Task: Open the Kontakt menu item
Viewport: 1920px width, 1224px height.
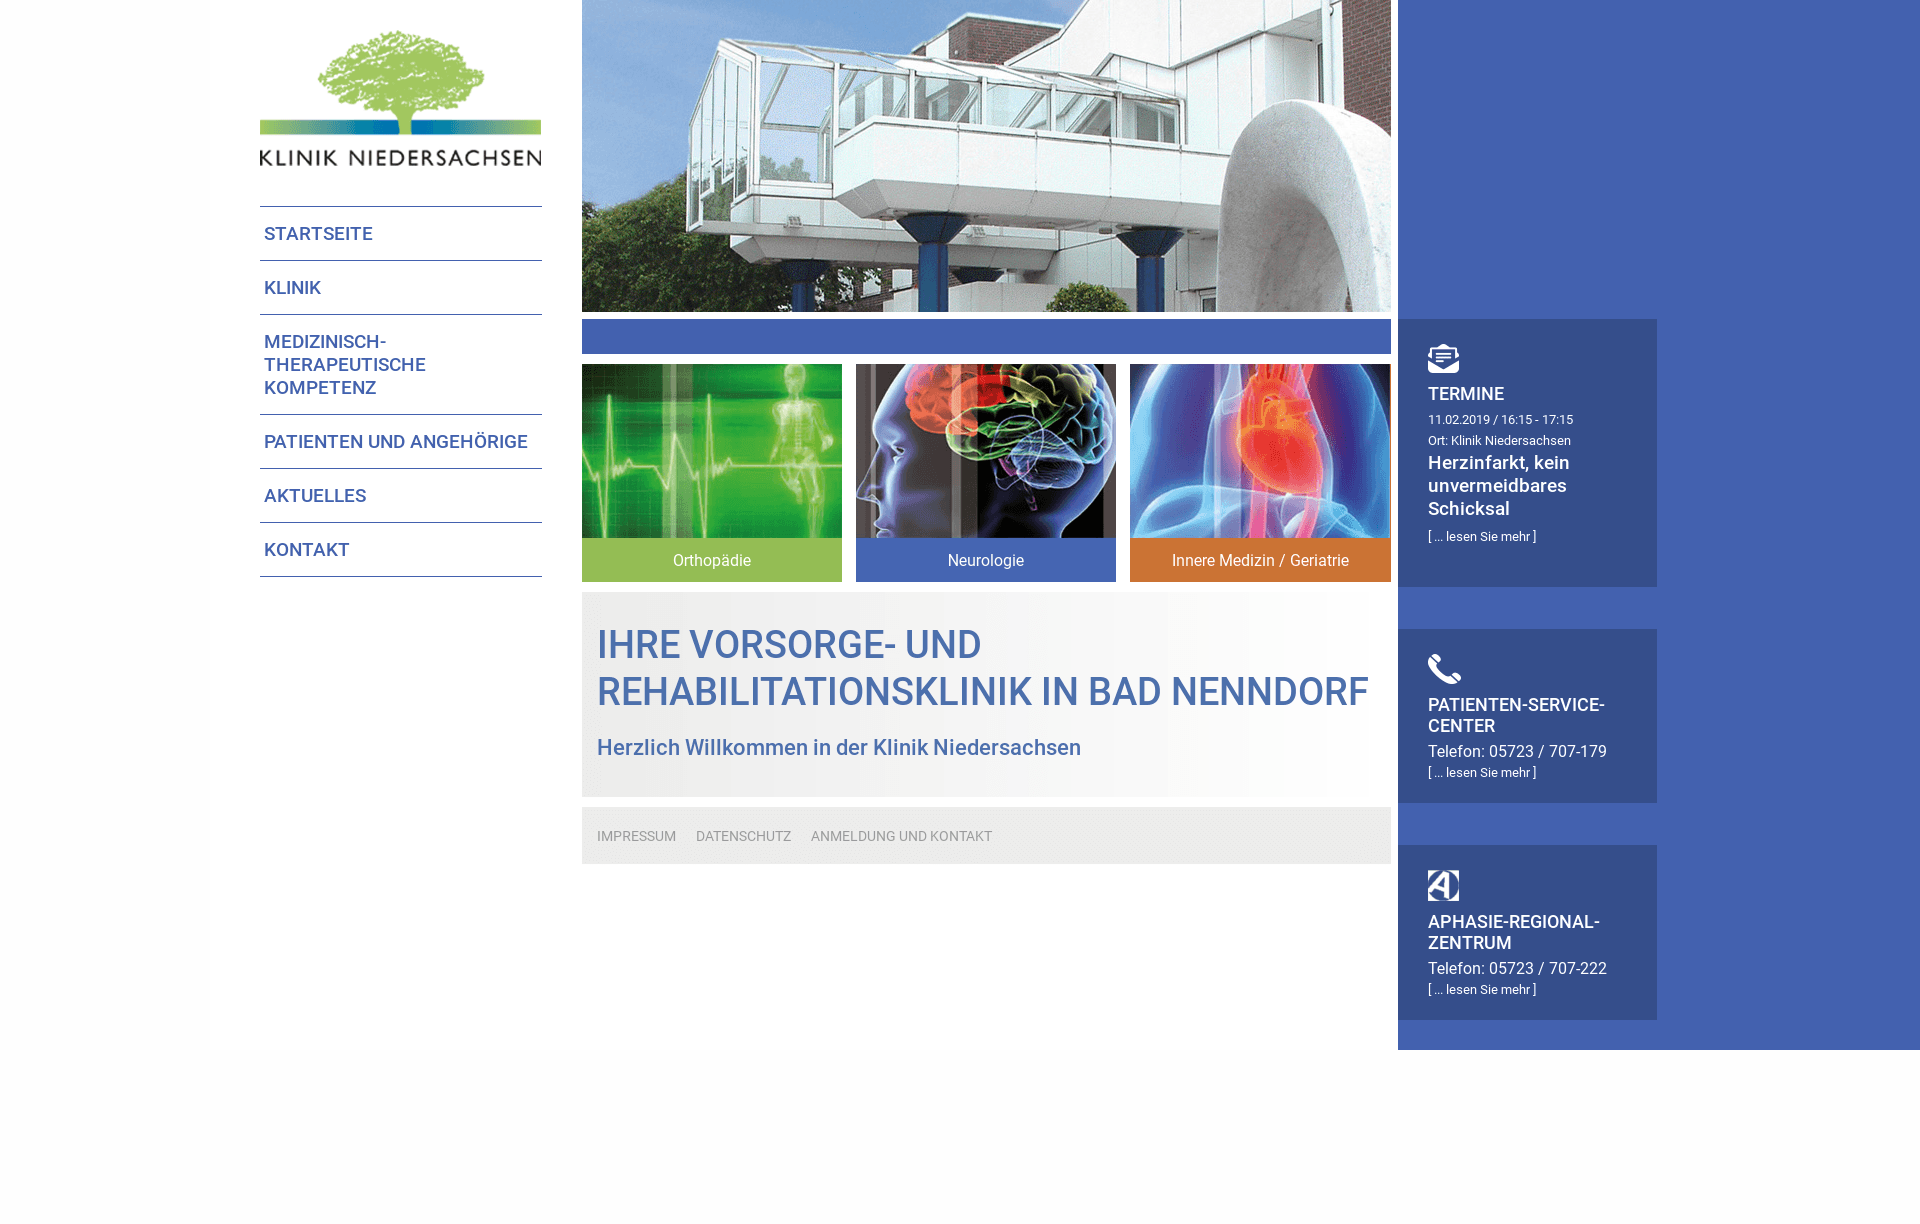Action: [401, 550]
